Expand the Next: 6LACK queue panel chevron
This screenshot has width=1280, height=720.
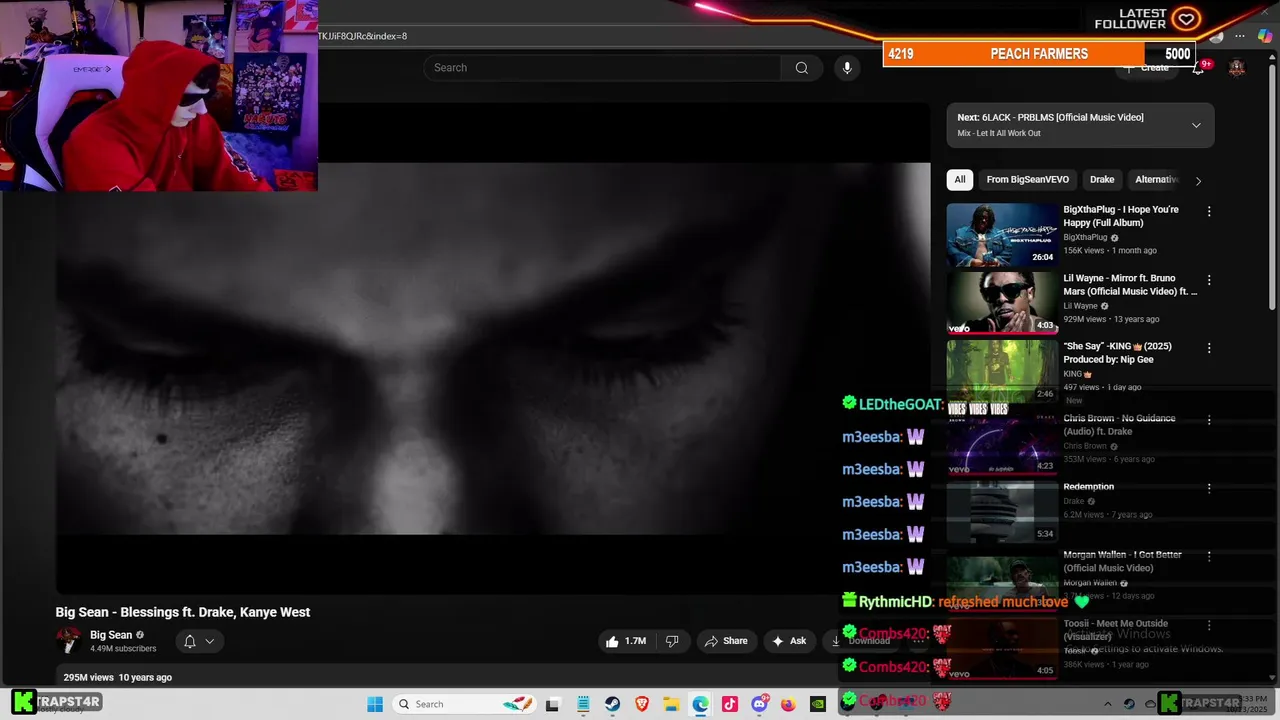coord(1196,125)
